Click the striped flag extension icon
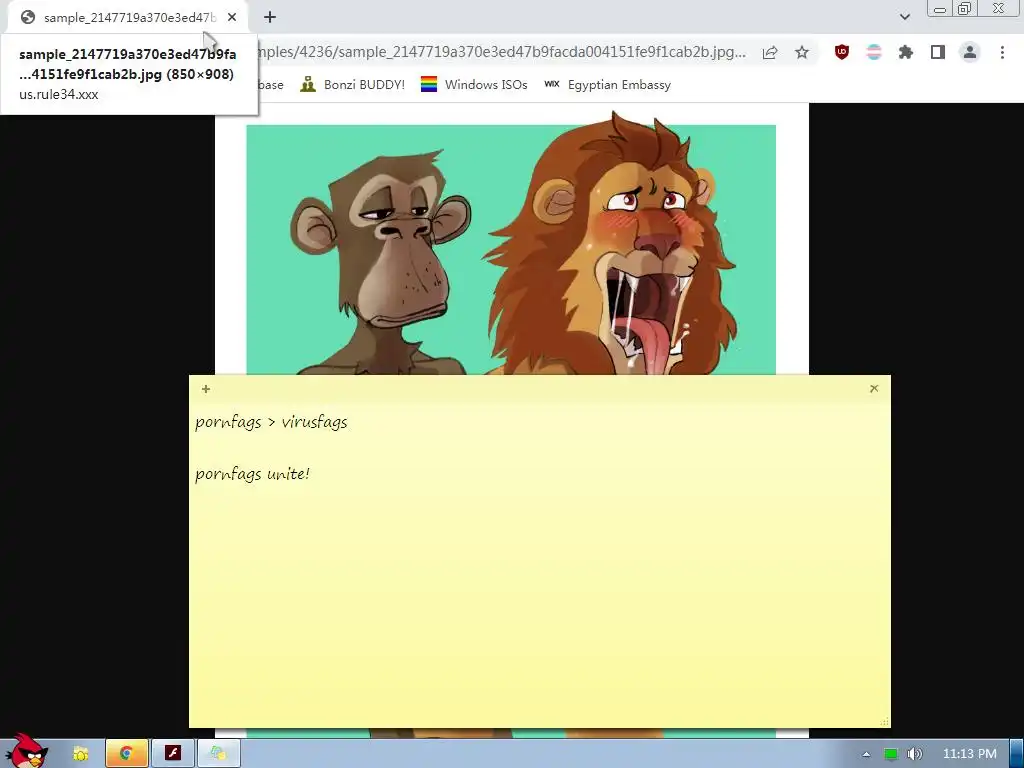The image size is (1024, 768). (874, 52)
